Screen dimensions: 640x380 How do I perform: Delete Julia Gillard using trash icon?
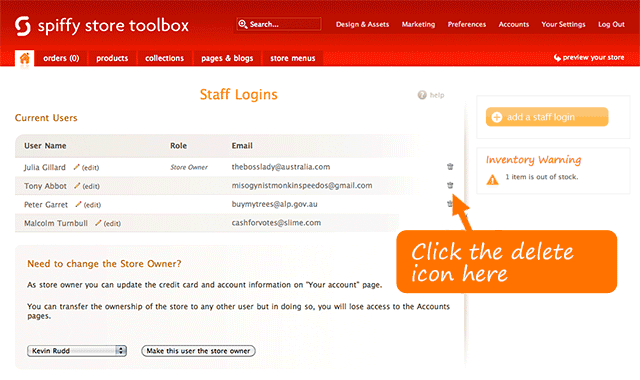click(450, 167)
